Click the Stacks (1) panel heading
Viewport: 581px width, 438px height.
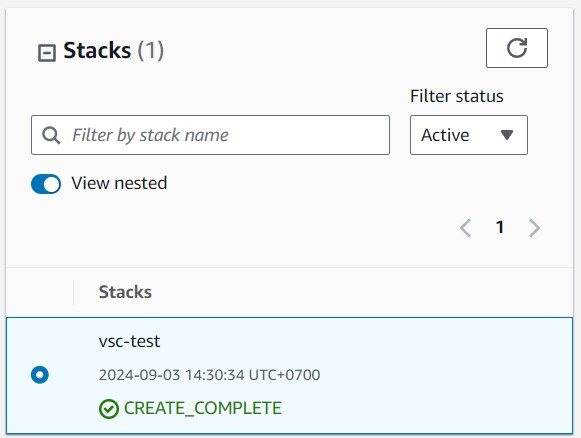113,50
